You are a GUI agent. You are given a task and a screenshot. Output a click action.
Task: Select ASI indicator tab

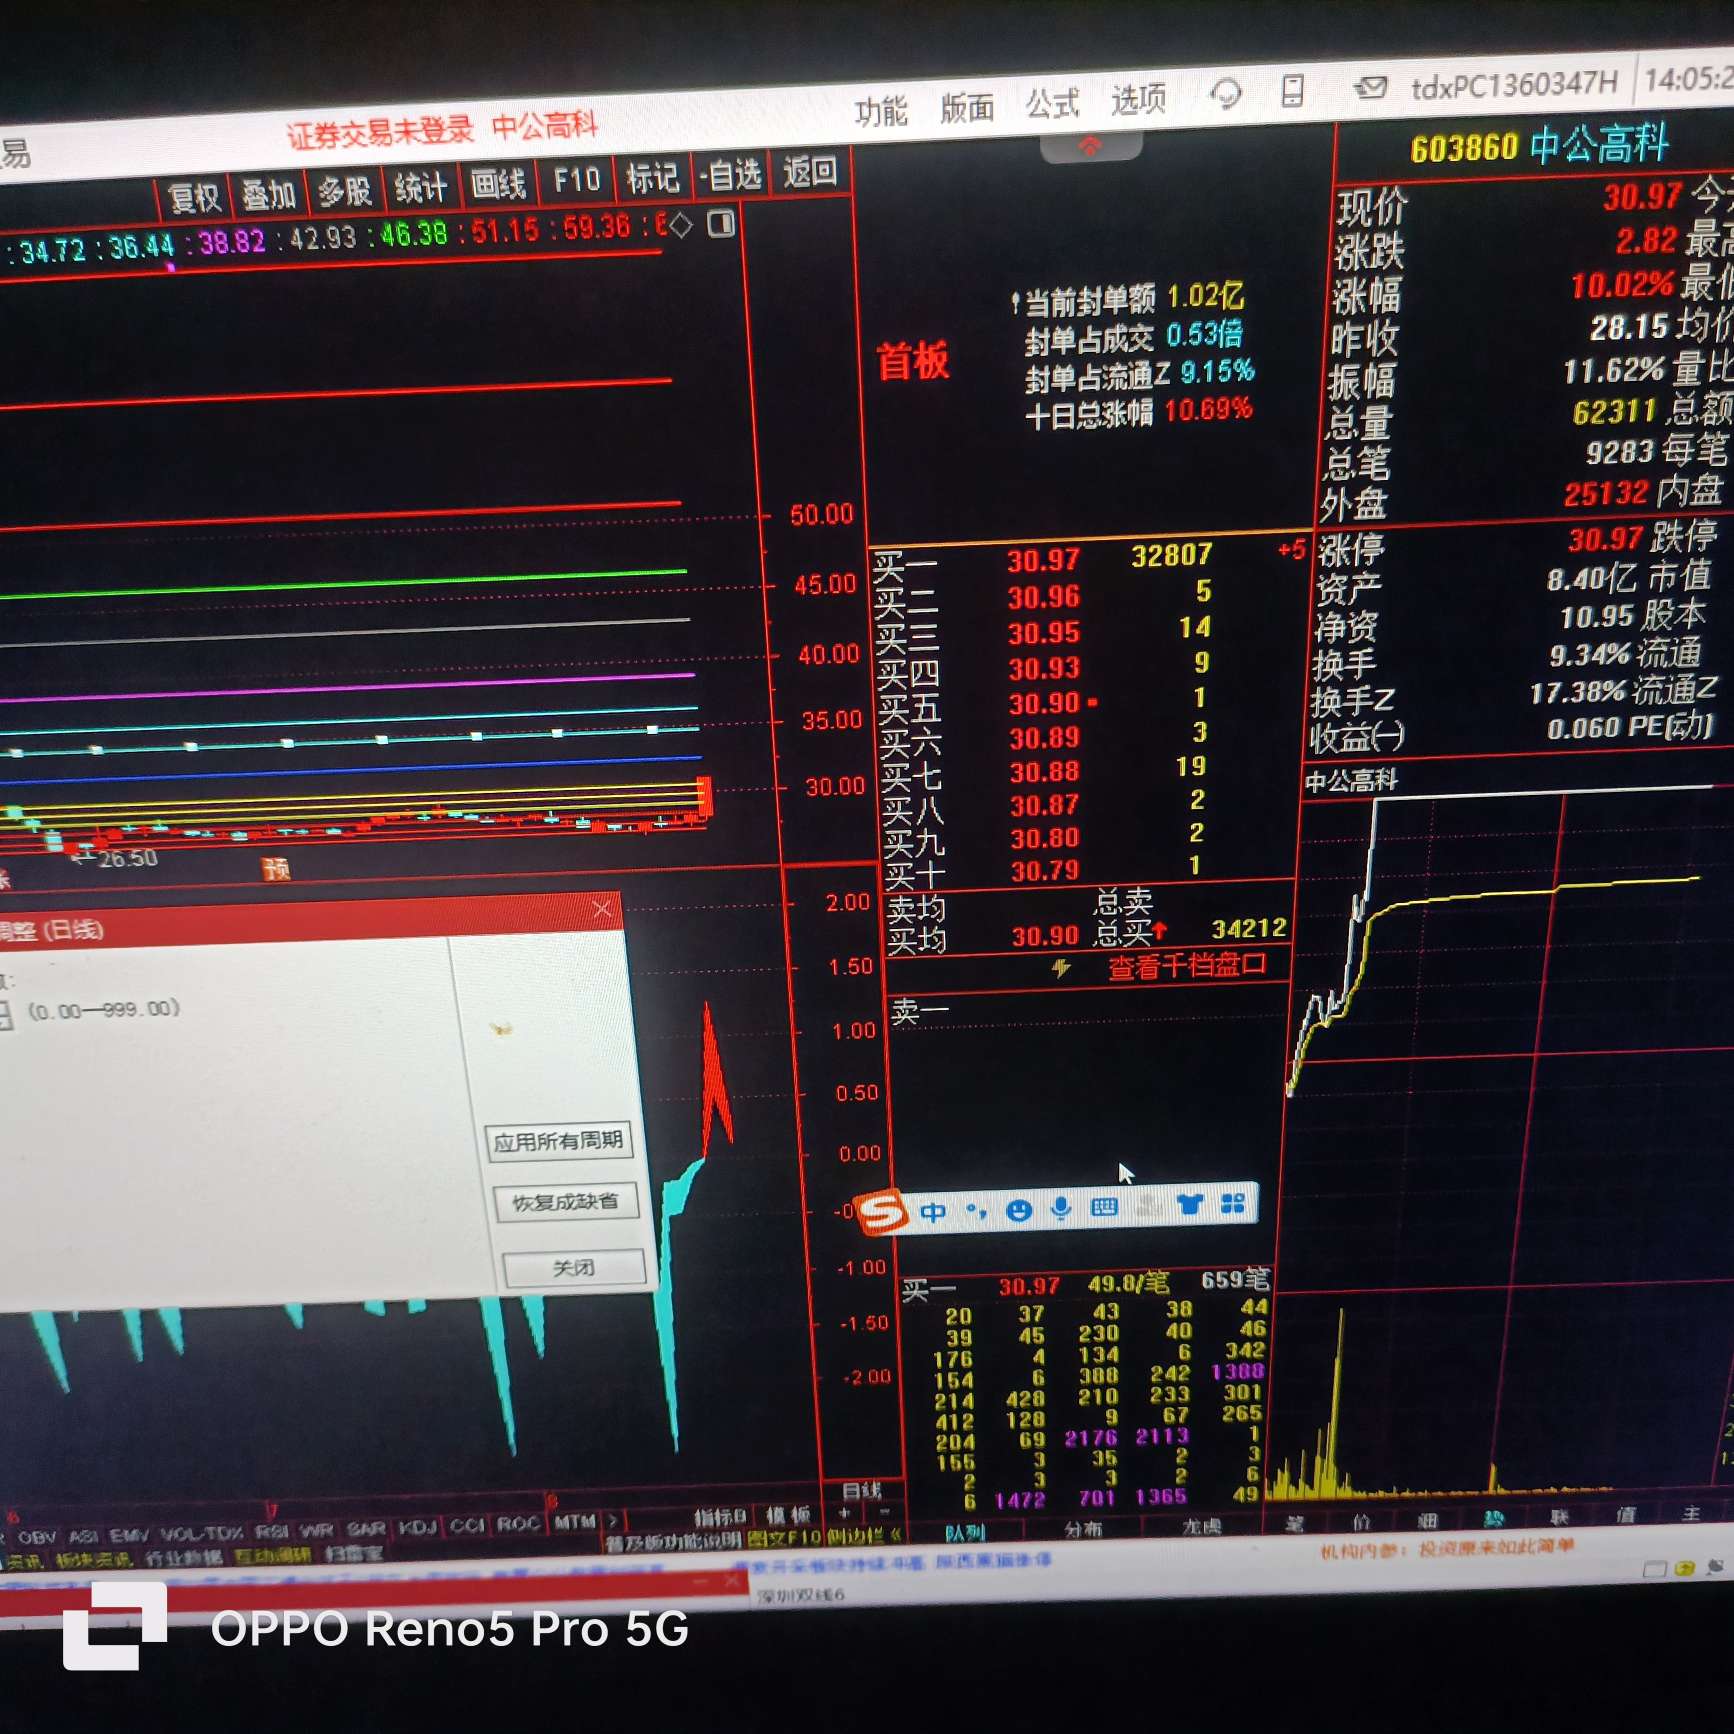click(x=83, y=1536)
